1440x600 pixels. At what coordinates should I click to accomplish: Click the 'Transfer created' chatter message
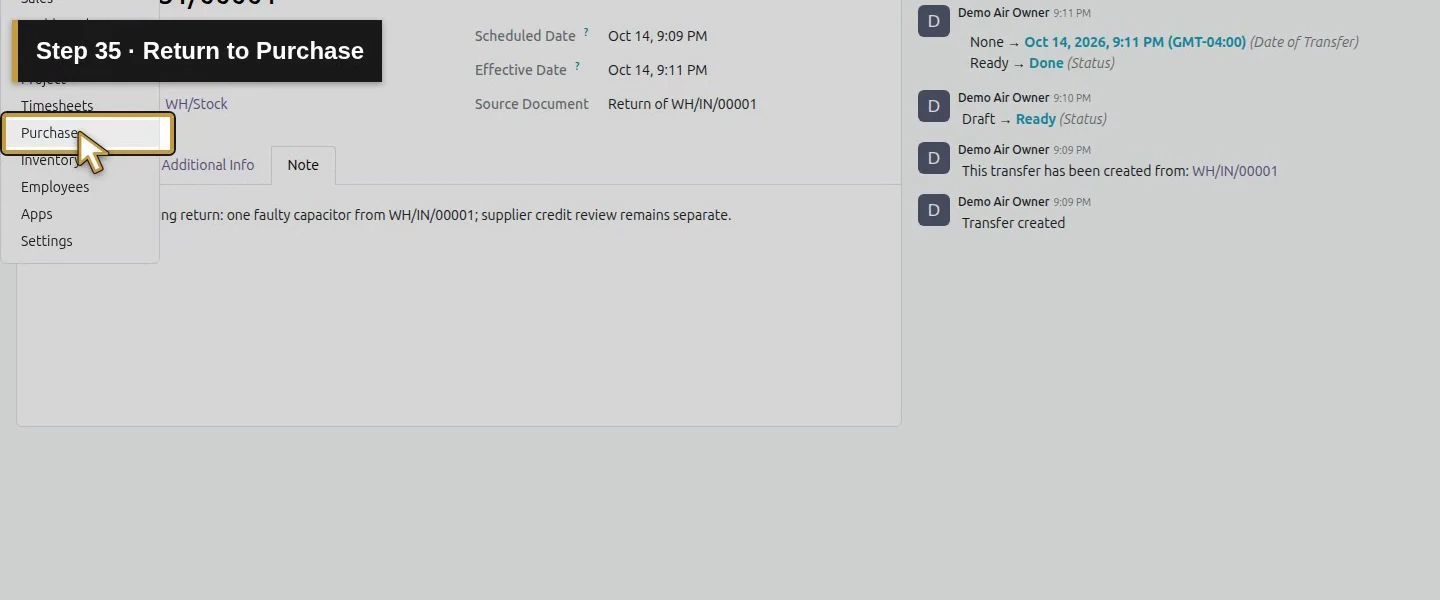[1013, 223]
